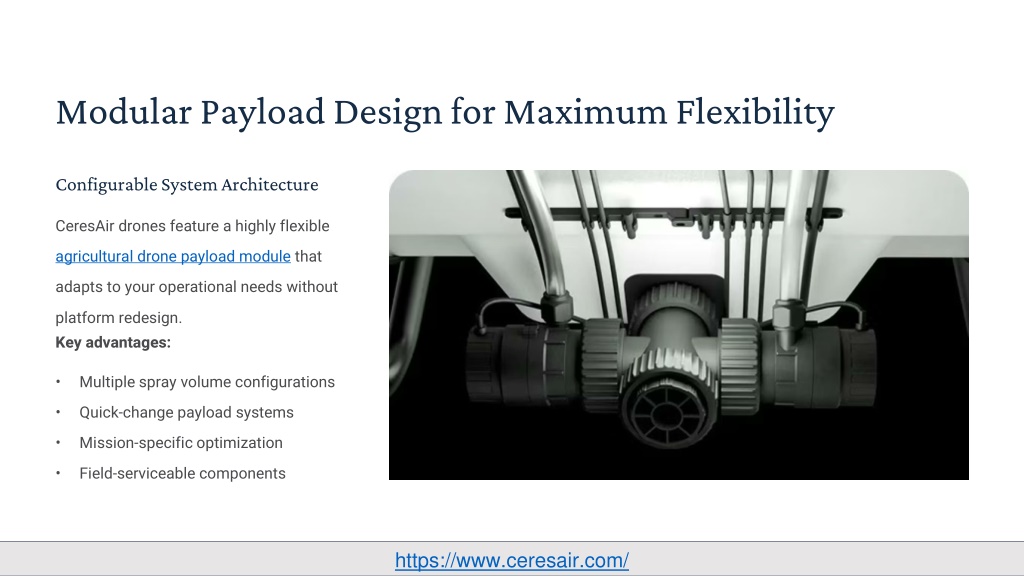The image size is (1024, 576).
Task: Select the slide title 'Modular Payload Design for Maximum Flexibility'
Action: (x=445, y=112)
